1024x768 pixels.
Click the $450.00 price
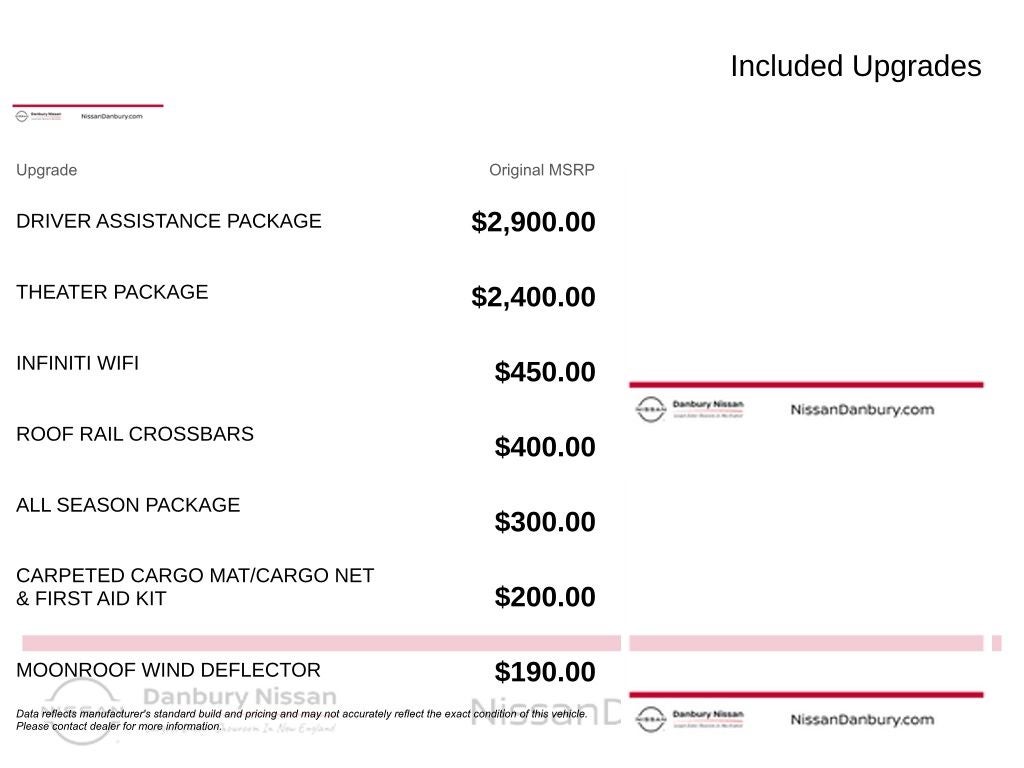(x=545, y=372)
